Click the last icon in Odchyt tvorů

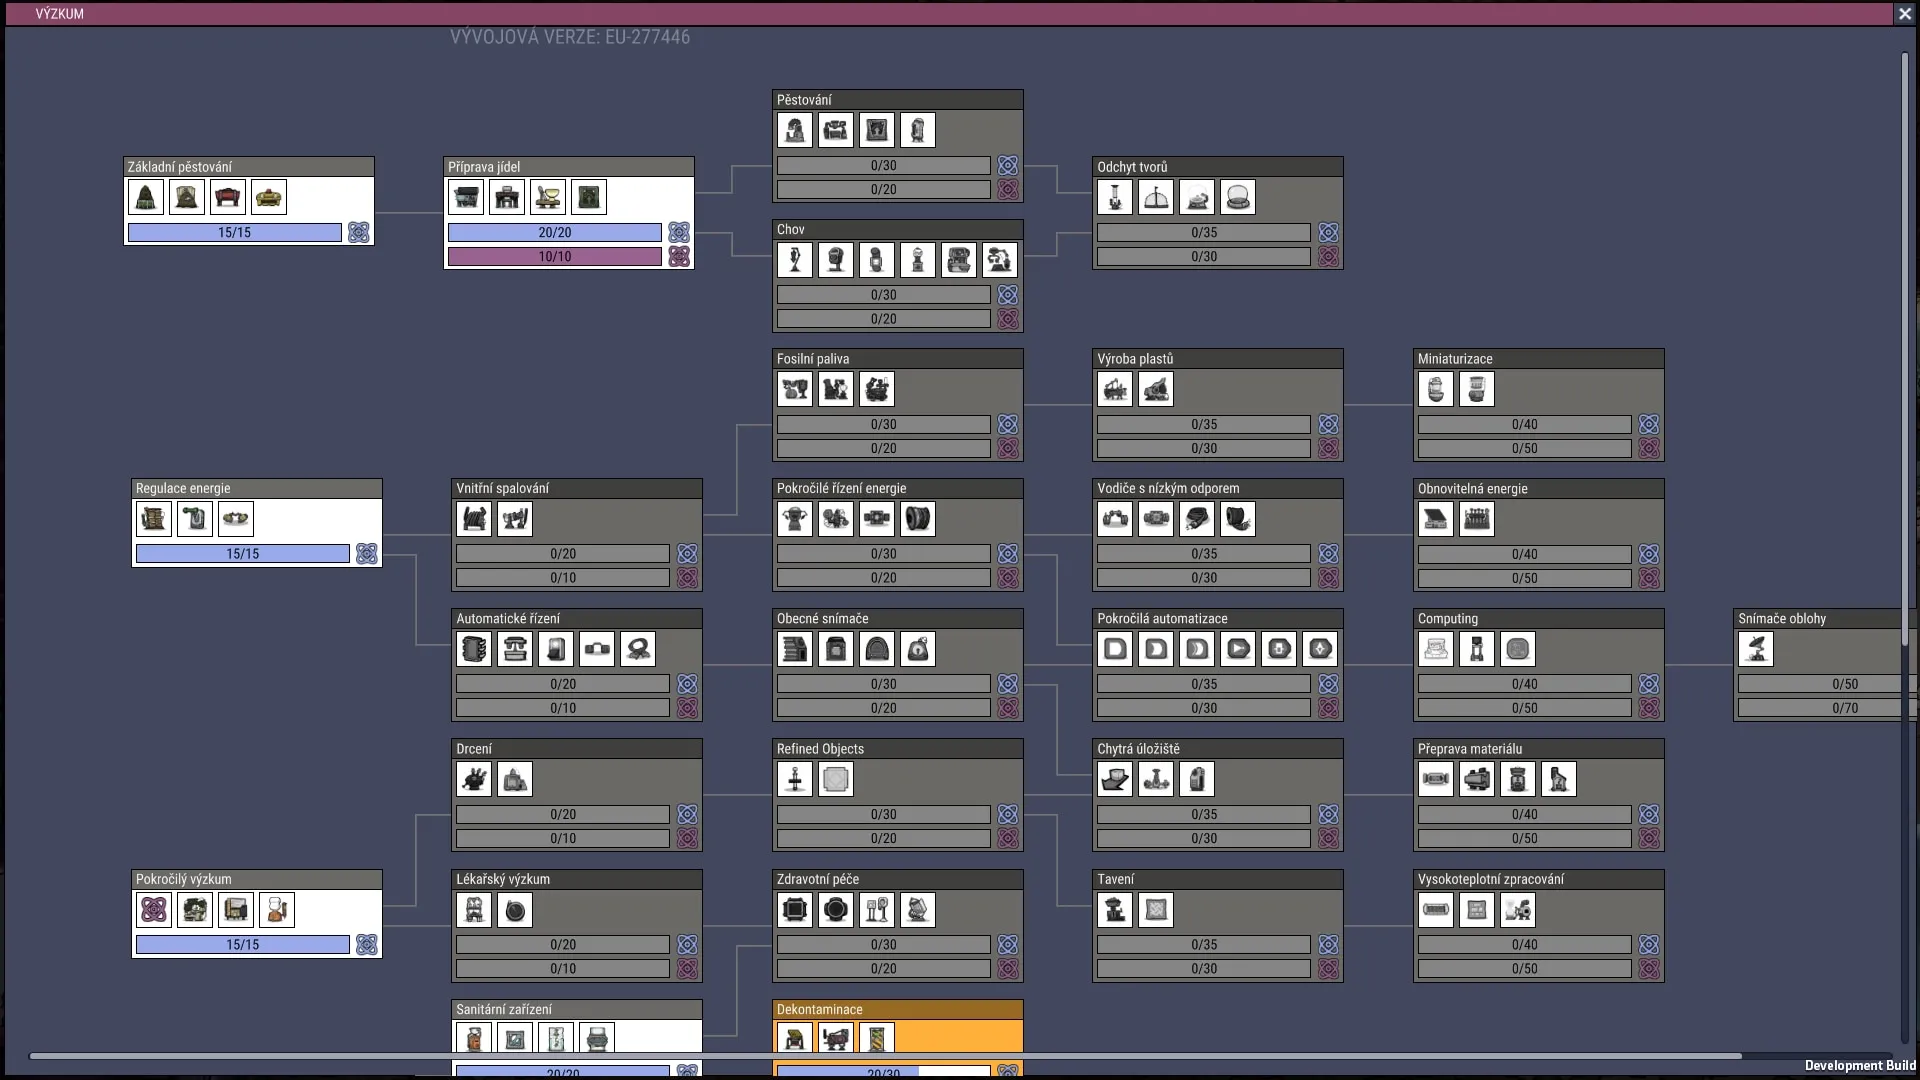(x=1237, y=197)
